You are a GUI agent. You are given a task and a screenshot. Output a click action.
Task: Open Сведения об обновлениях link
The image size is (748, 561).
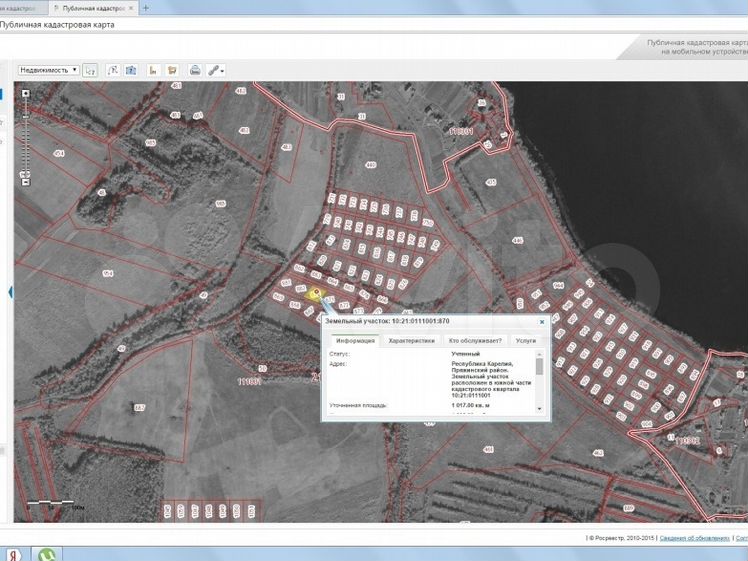pyautogui.click(x=694, y=538)
